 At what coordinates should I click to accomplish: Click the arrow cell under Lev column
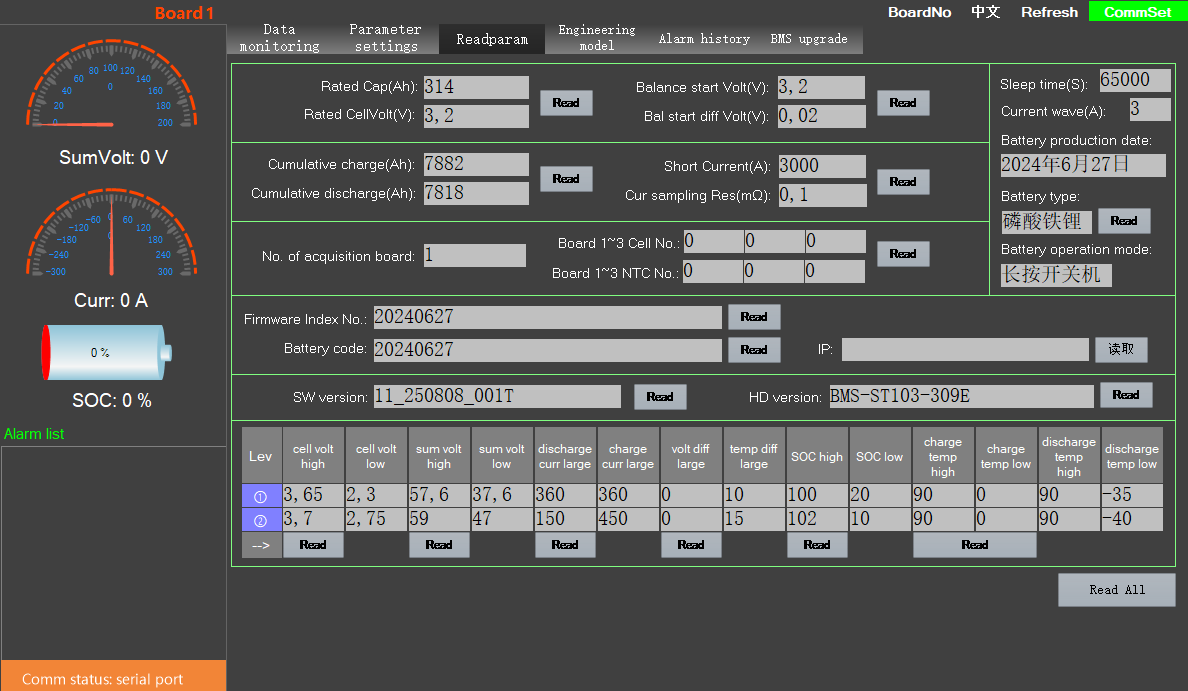pos(260,545)
